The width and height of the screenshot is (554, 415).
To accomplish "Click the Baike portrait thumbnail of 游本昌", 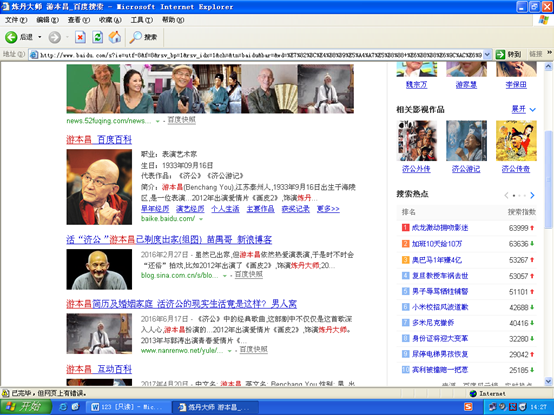I will pos(99,187).
